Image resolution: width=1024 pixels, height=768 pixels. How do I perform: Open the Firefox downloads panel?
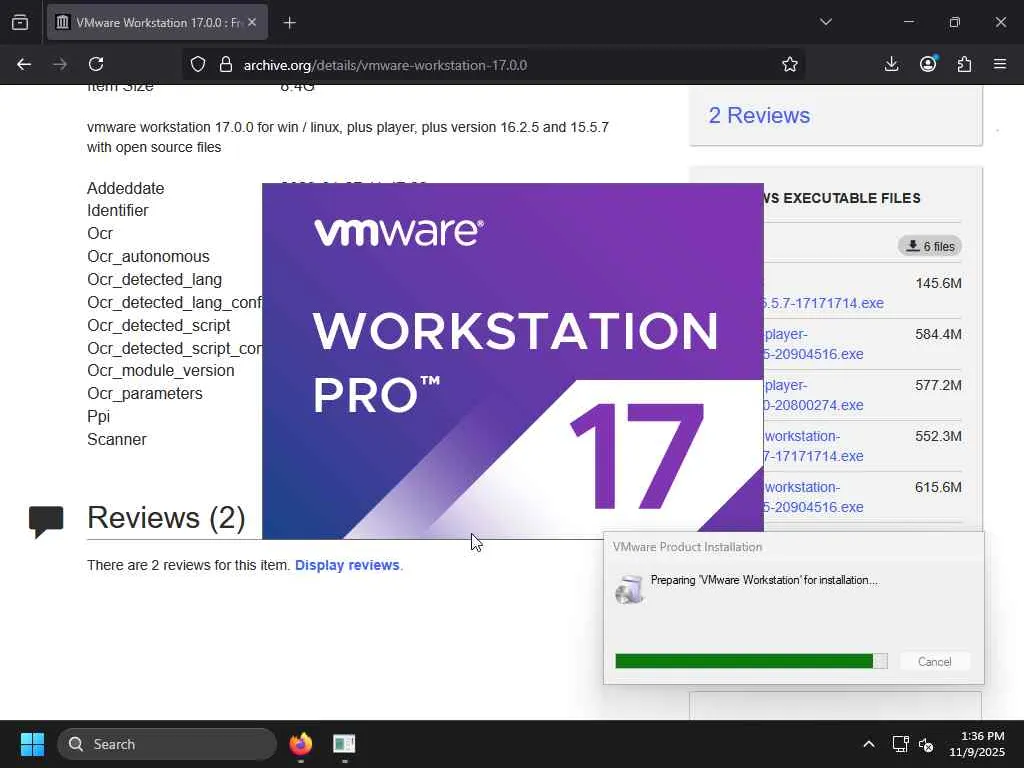891,64
